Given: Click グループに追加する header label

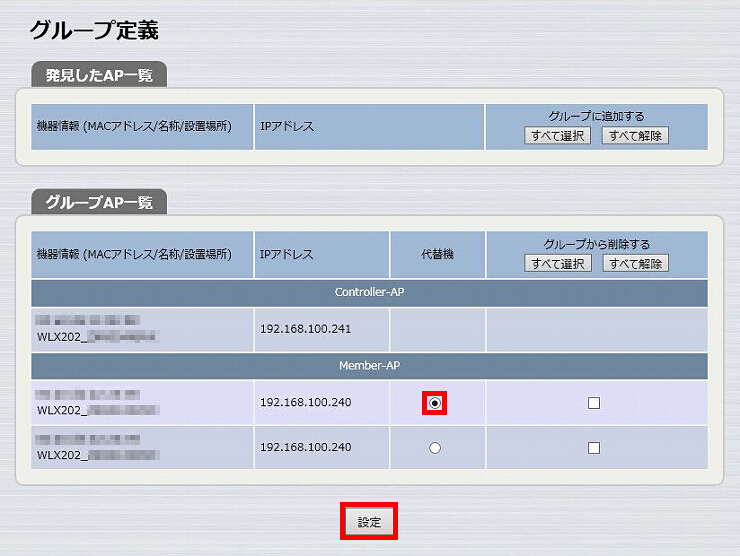Looking at the screenshot, I should tap(596, 116).
